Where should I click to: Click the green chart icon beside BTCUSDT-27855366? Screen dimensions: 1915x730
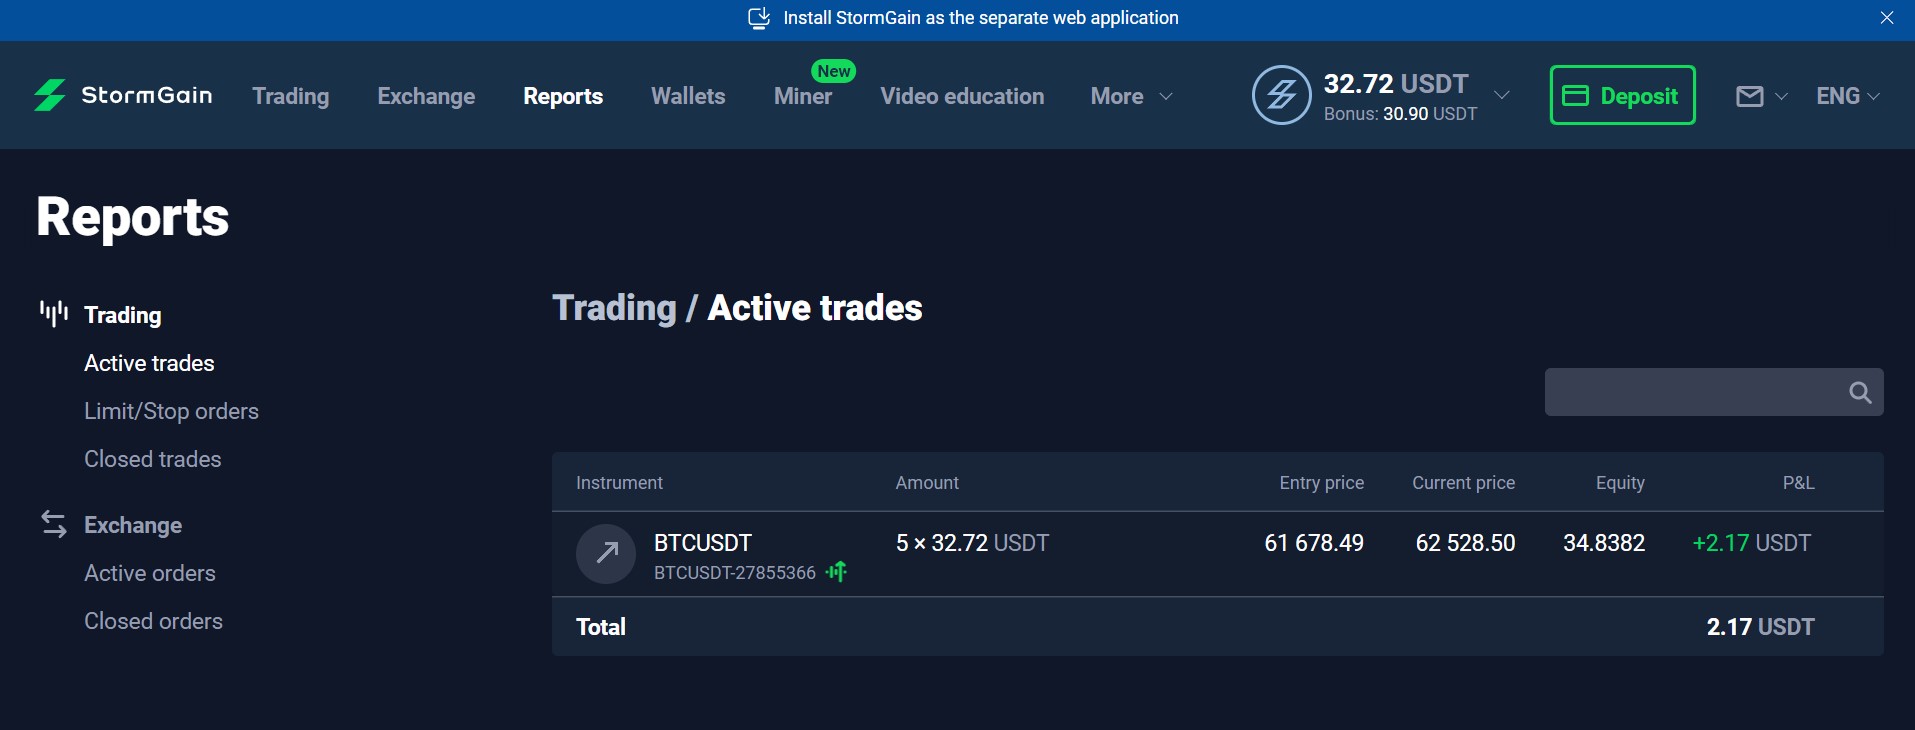[837, 572]
